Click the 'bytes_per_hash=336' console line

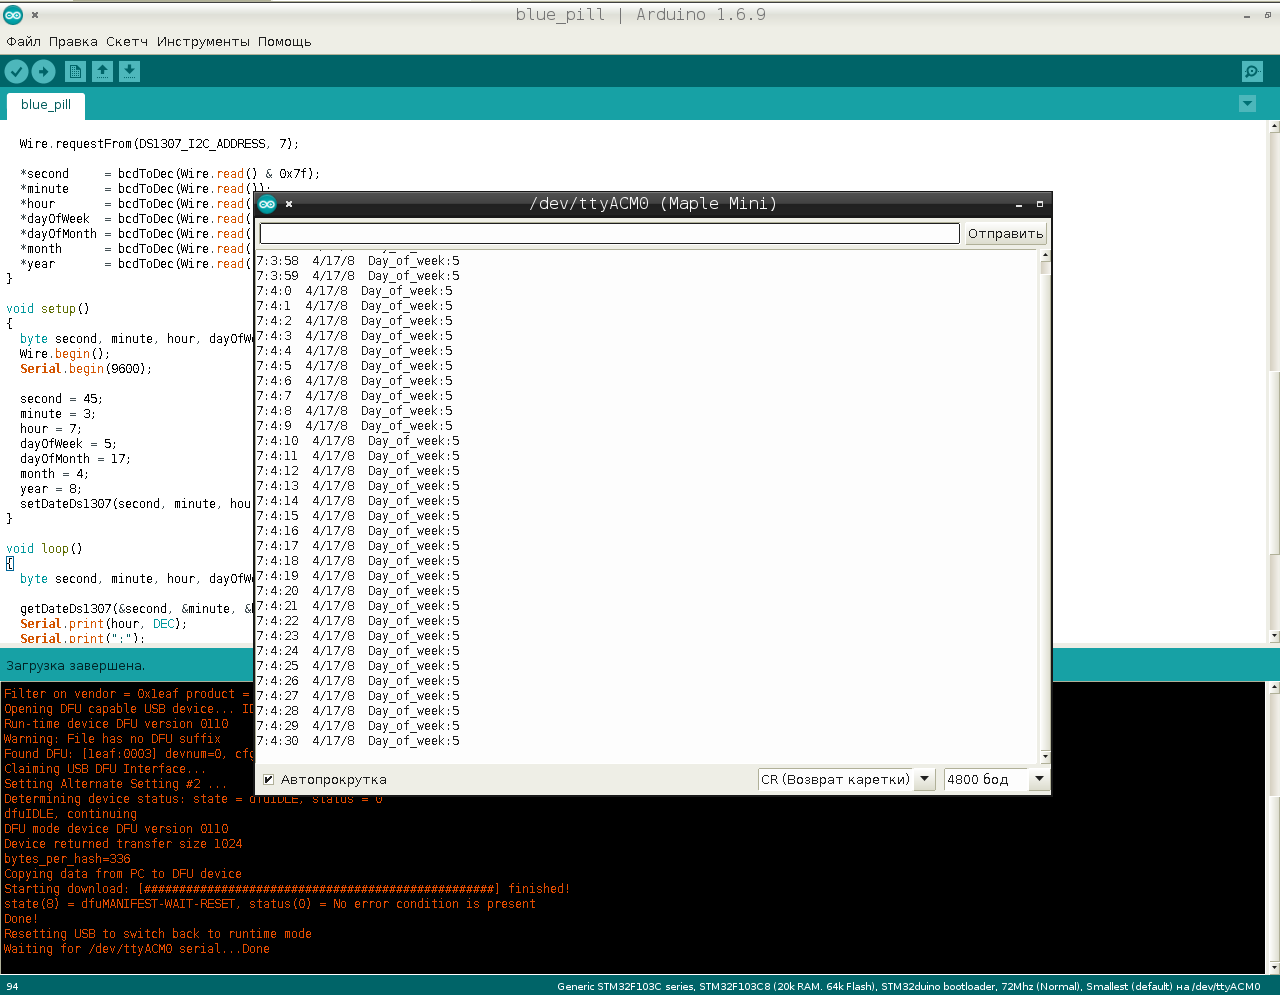click(67, 859)
